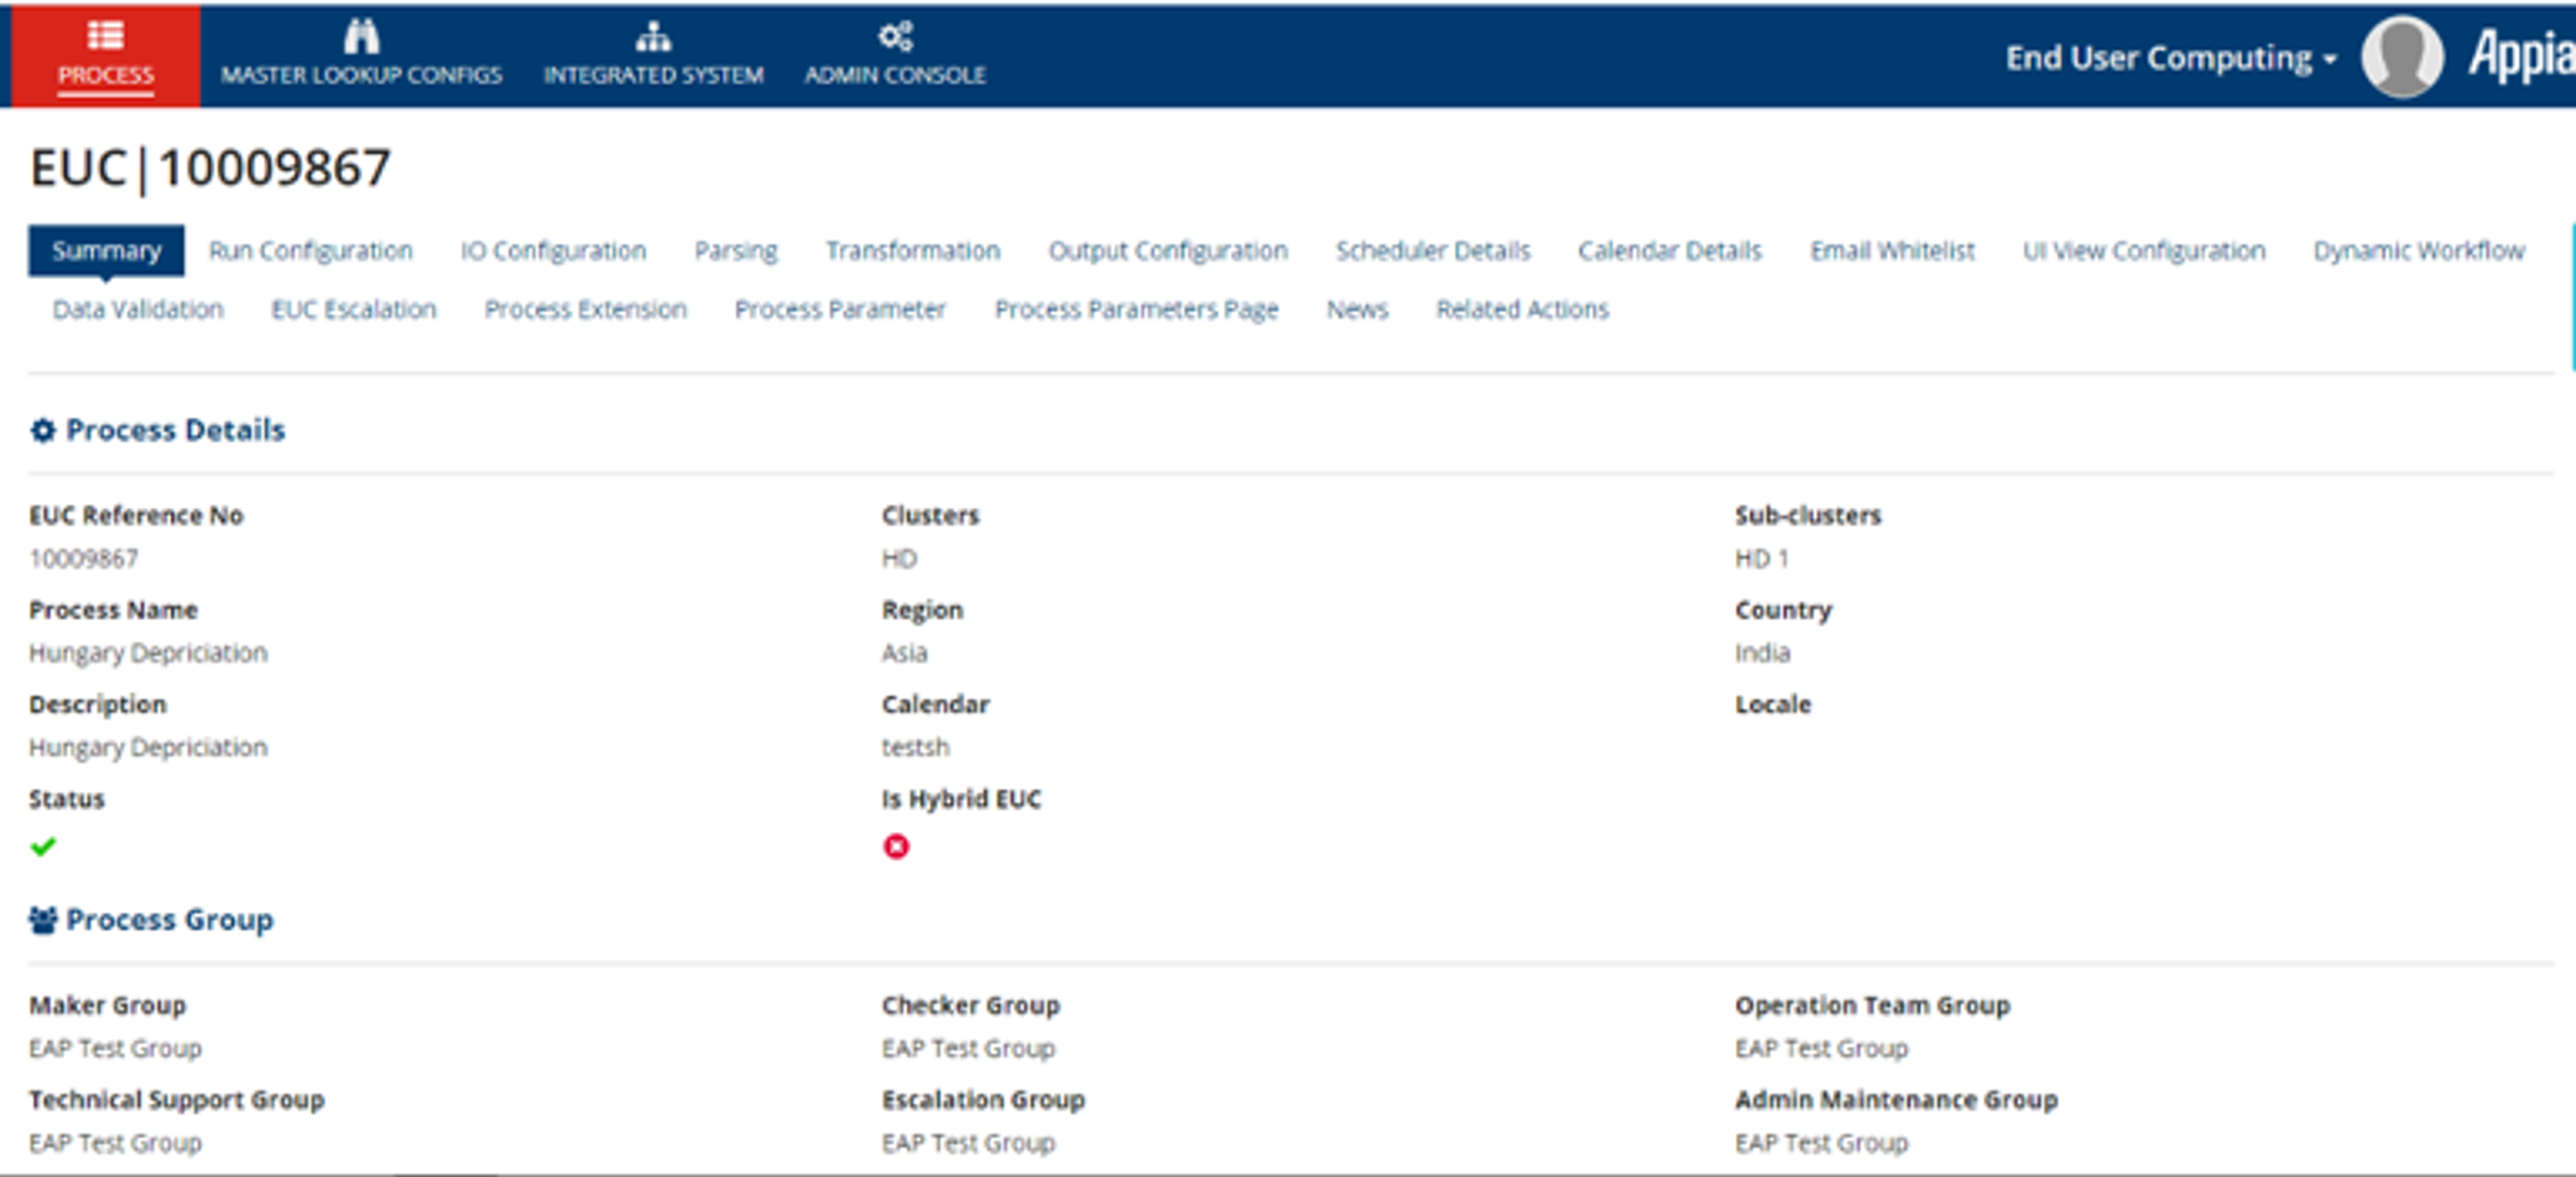This screenshot has width=2576, height=1177.
Task: Open the EUC Escalation tab
Action: tap(354, 309)
